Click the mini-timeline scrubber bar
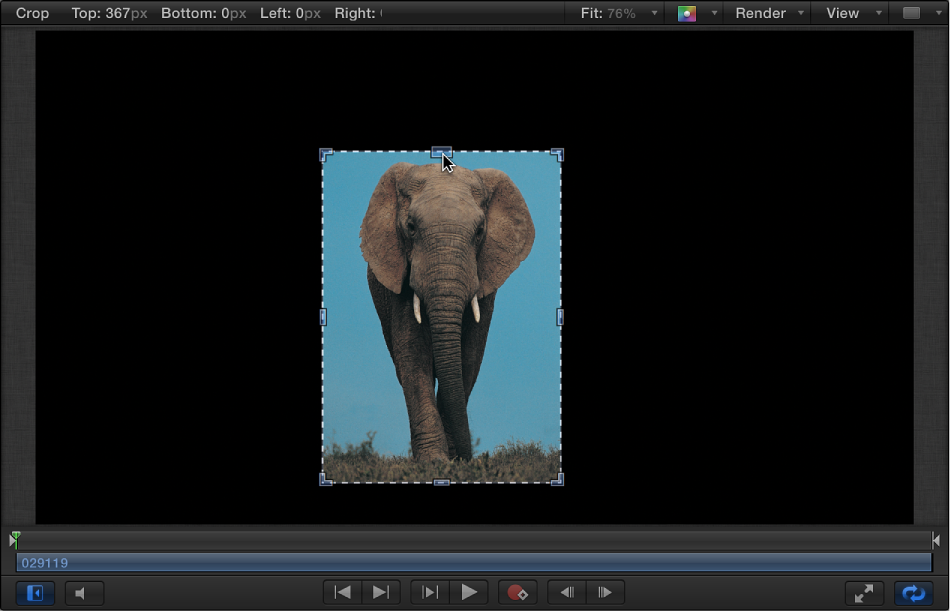 click(x=475, y=539)
